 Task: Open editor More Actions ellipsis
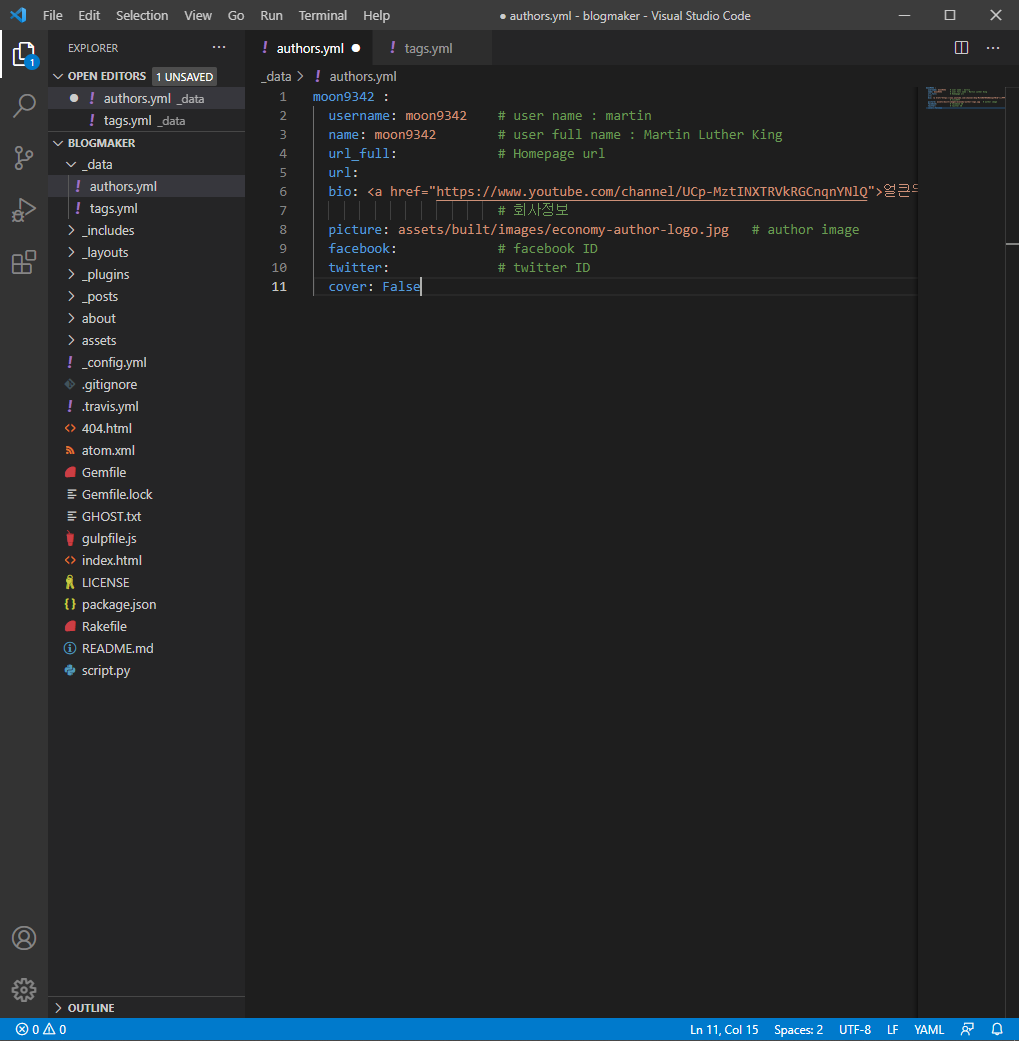click(993, 48)
